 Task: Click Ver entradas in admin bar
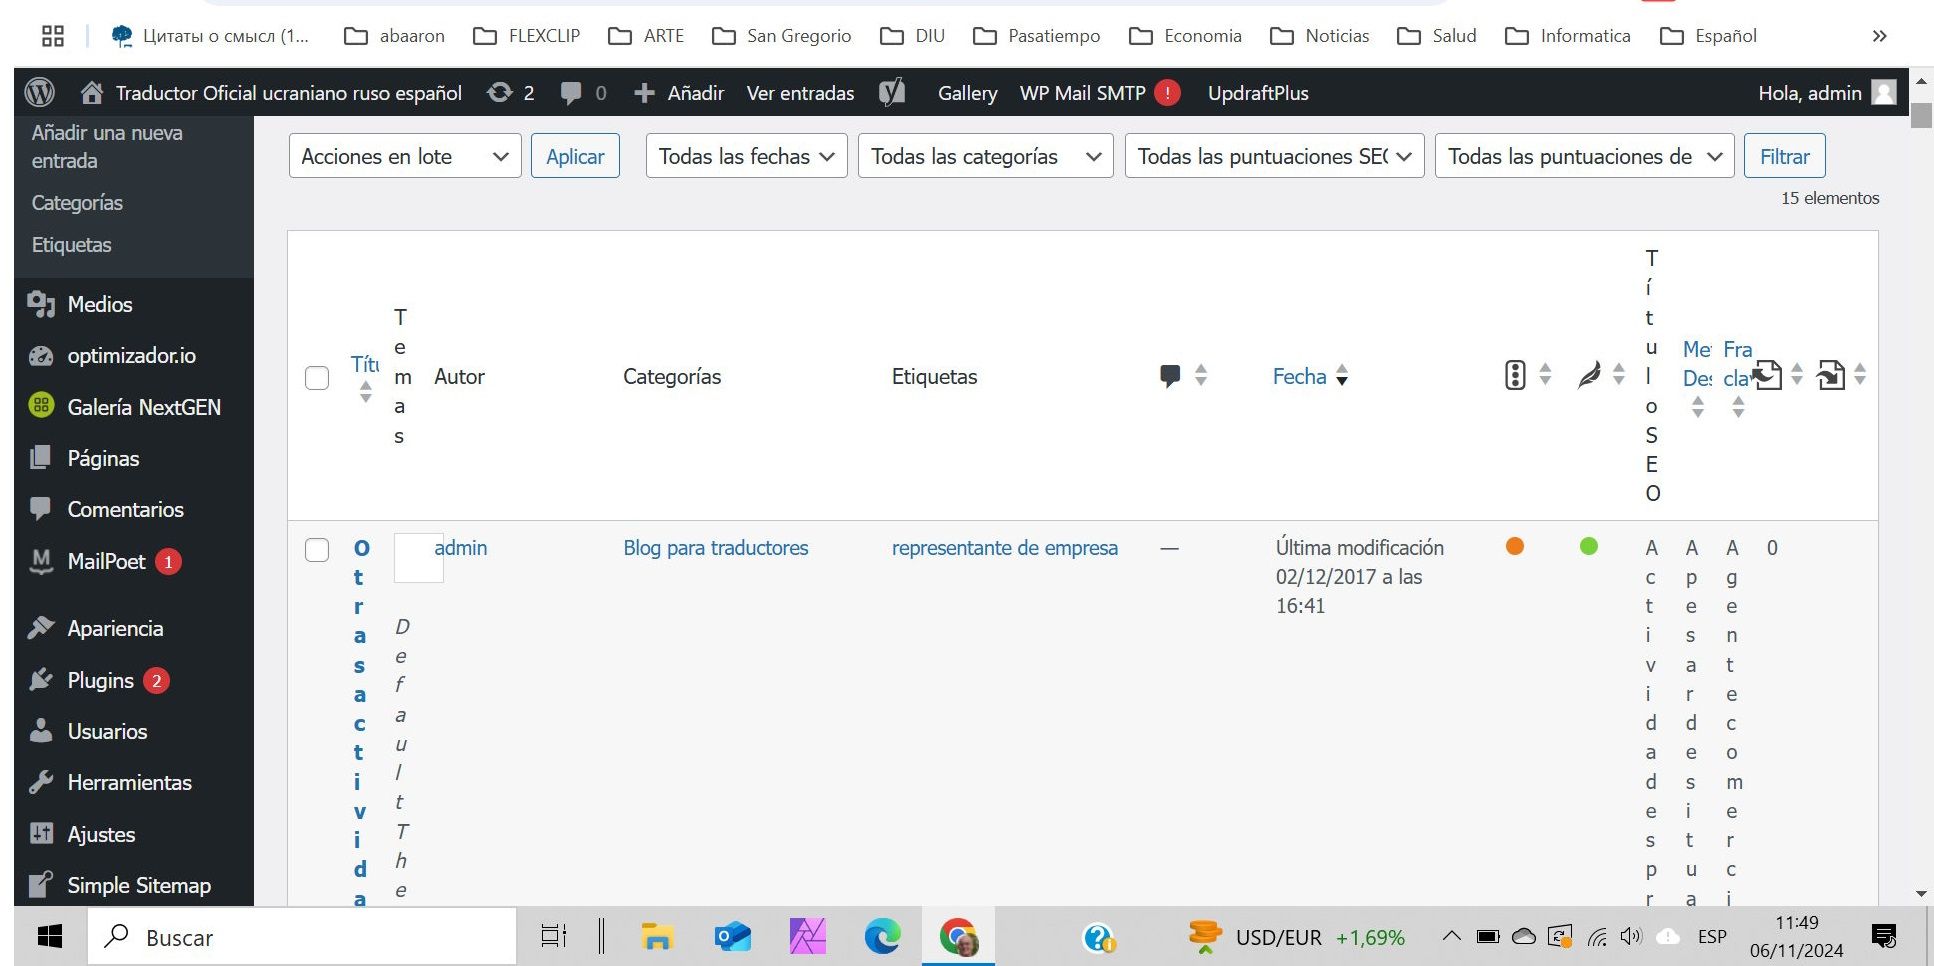[x=800, y=93]
